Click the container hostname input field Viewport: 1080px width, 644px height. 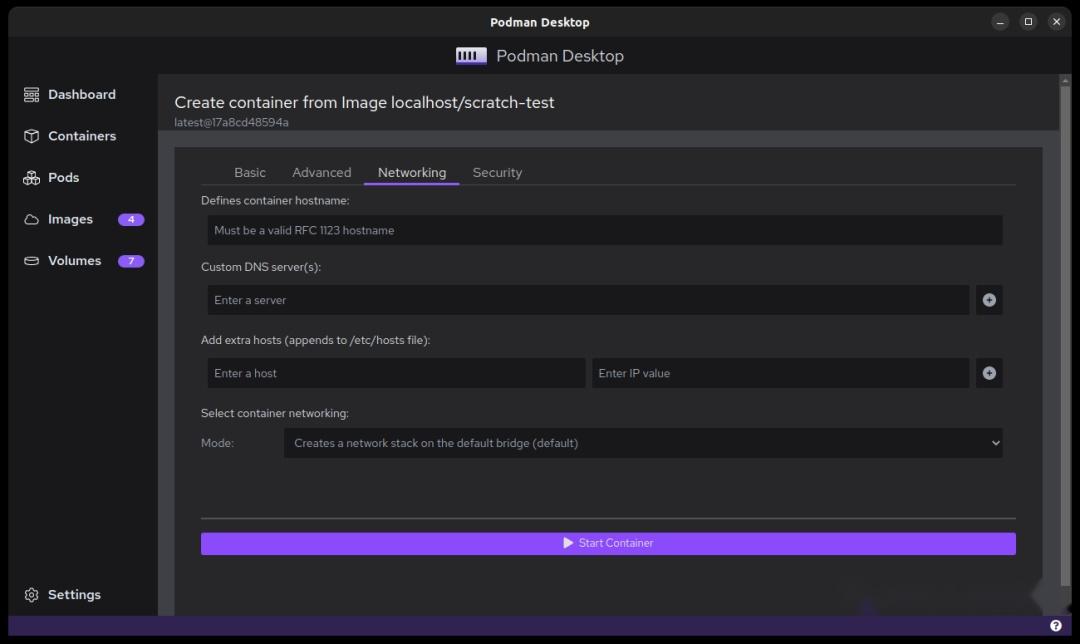point(601,230)
